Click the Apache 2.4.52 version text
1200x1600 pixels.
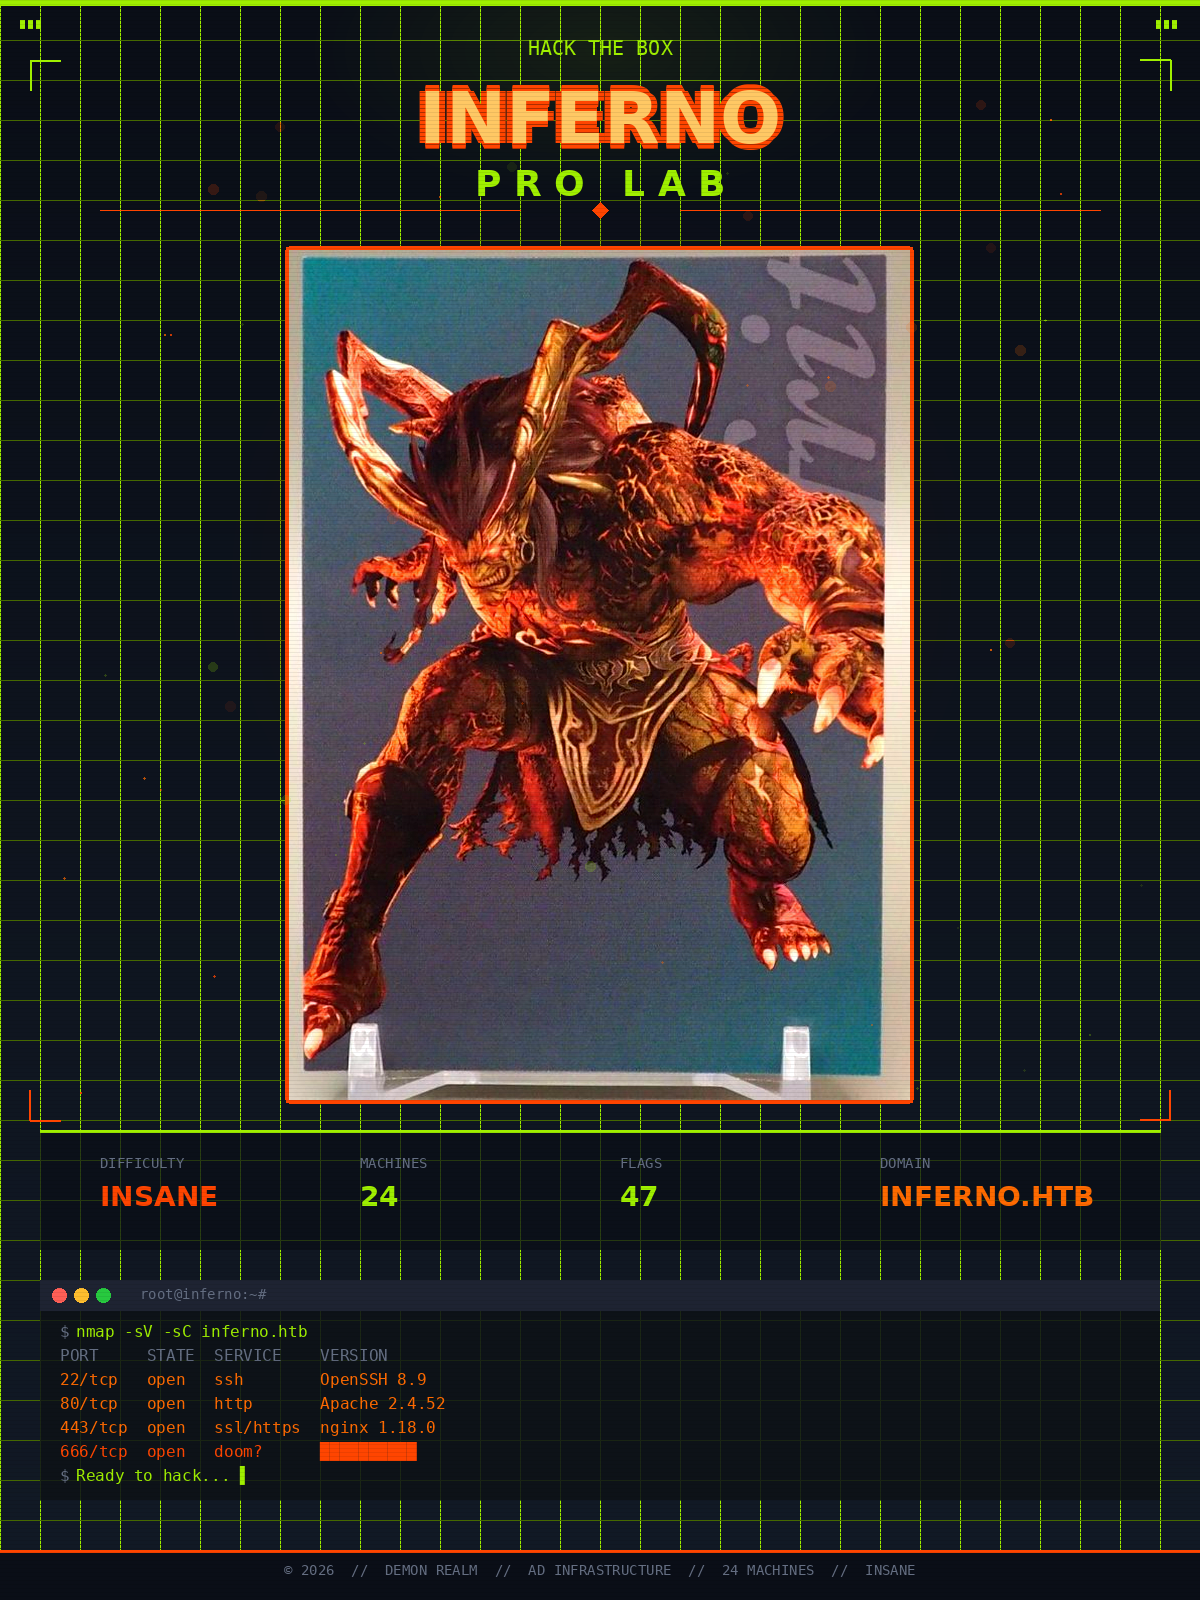coord(382,1403)
